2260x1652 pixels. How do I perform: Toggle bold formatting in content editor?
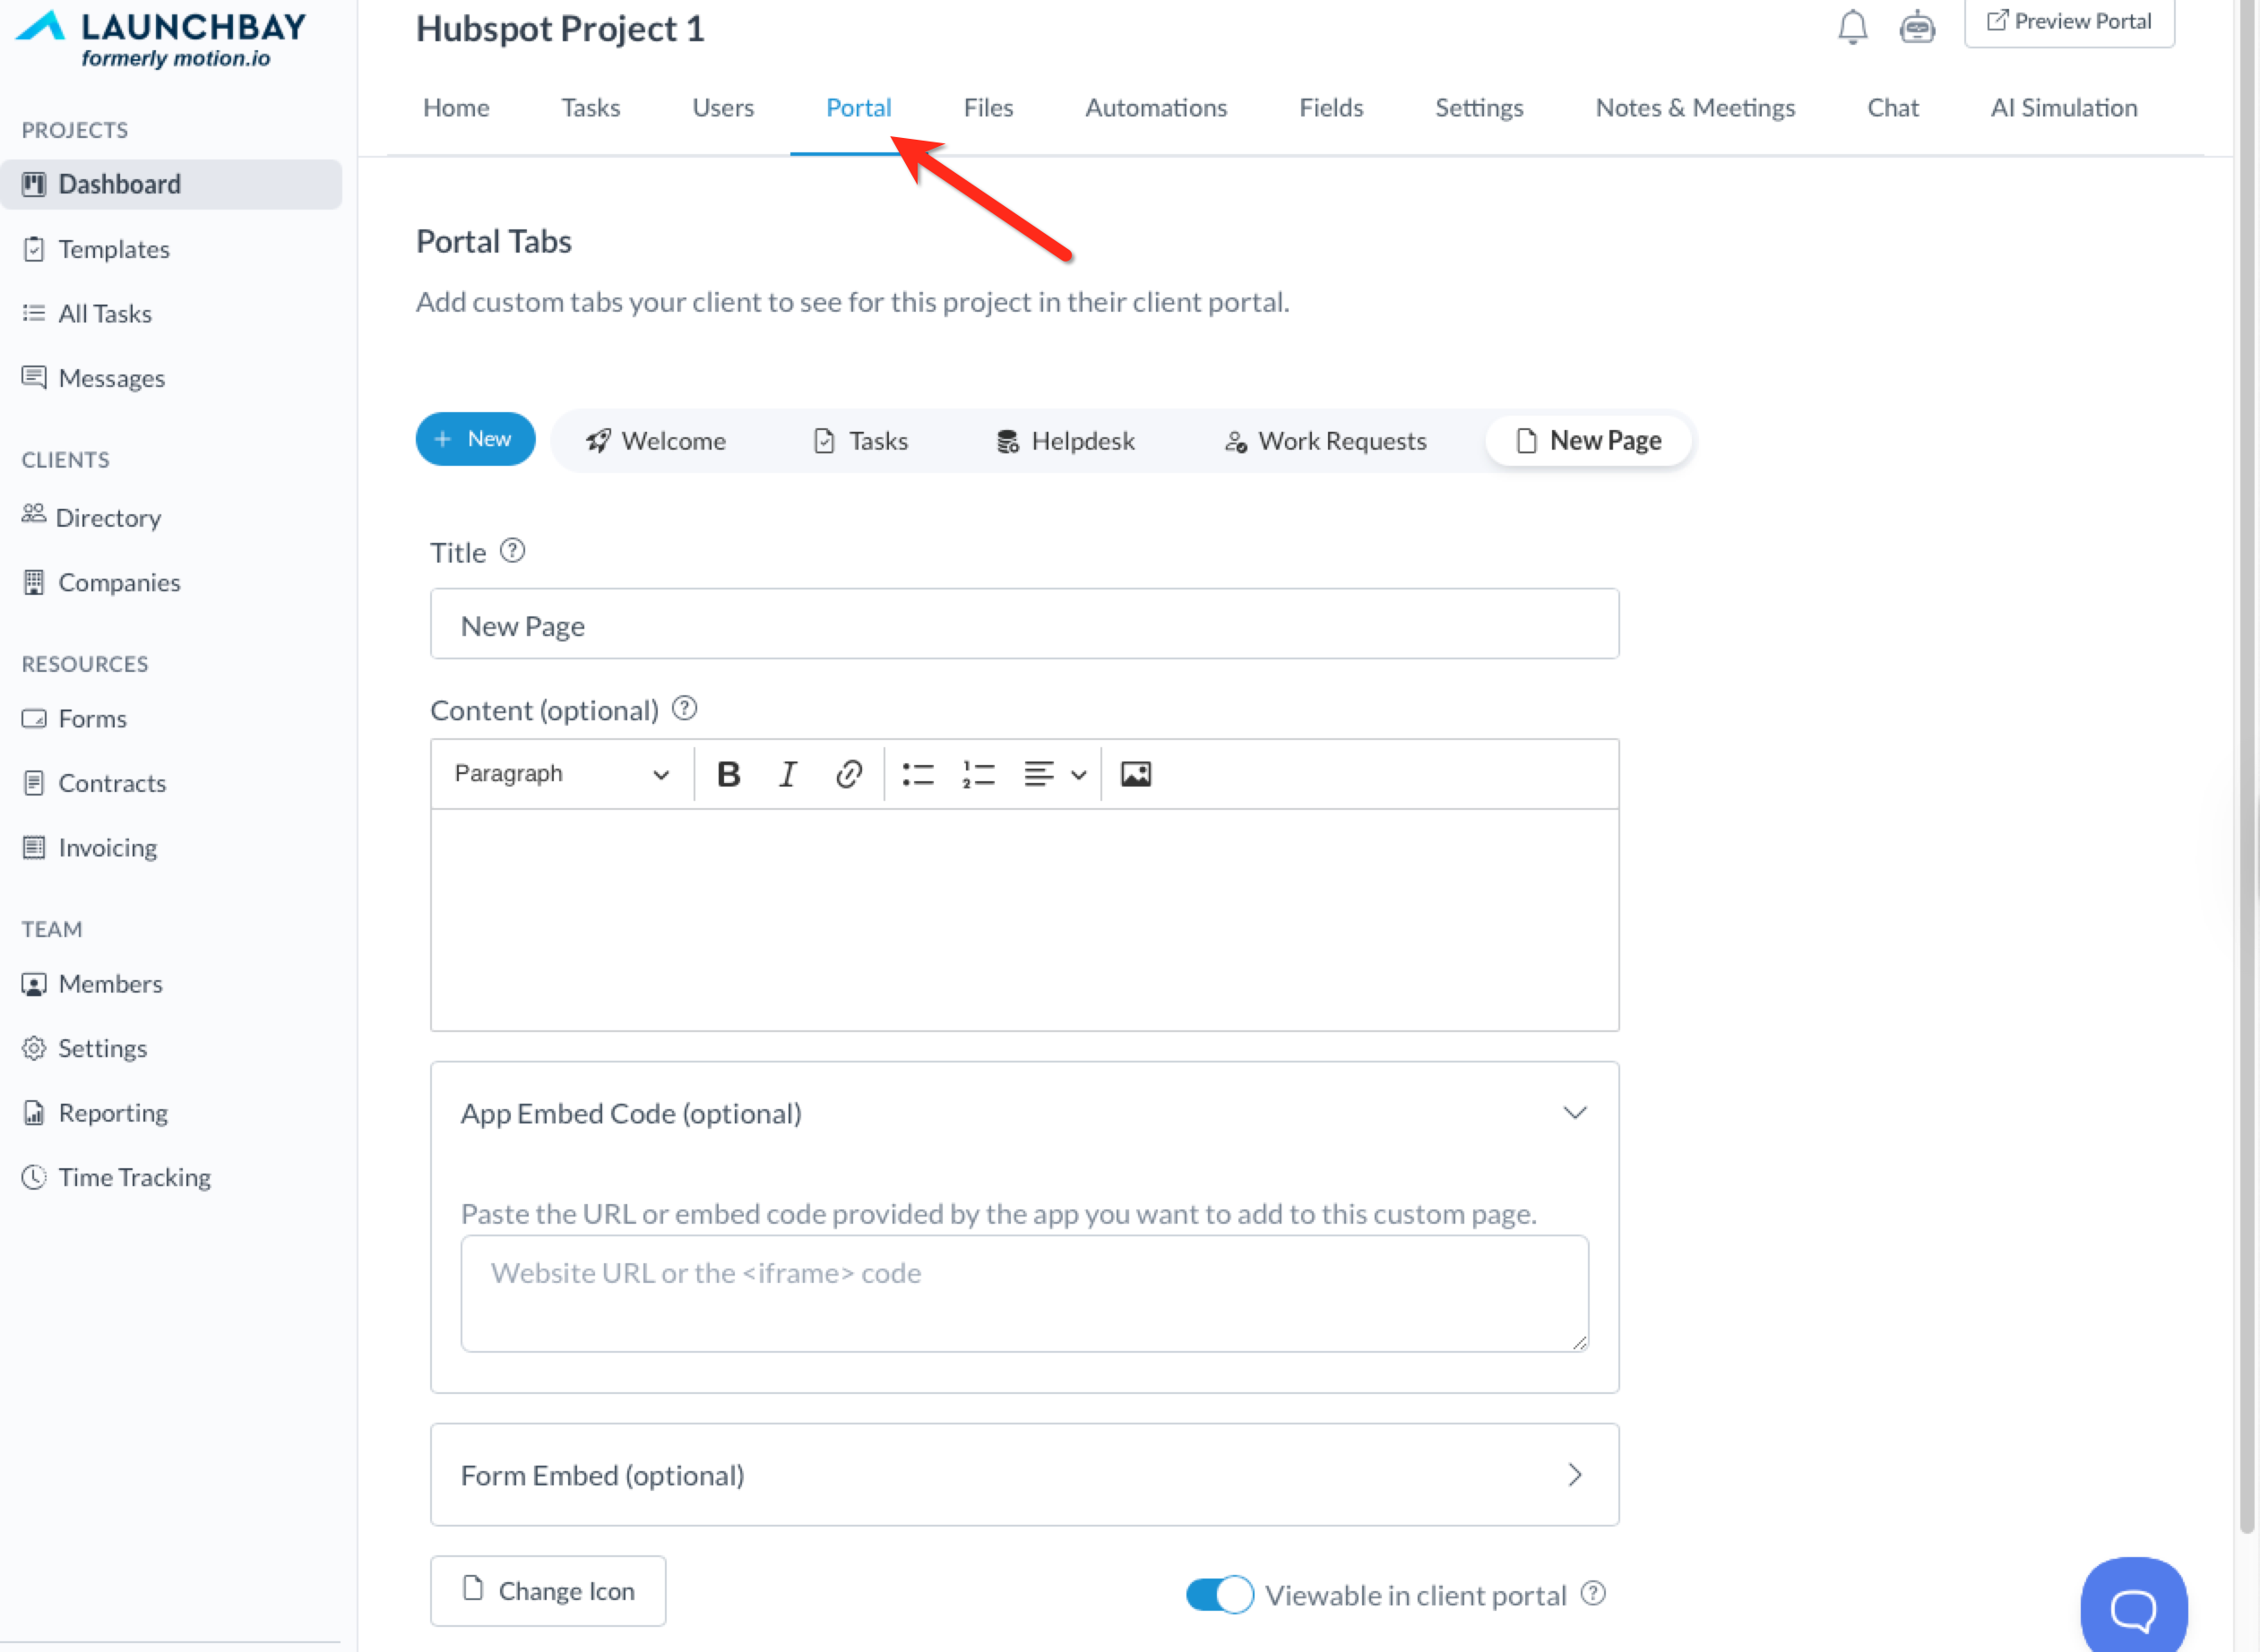pos(729,774)
